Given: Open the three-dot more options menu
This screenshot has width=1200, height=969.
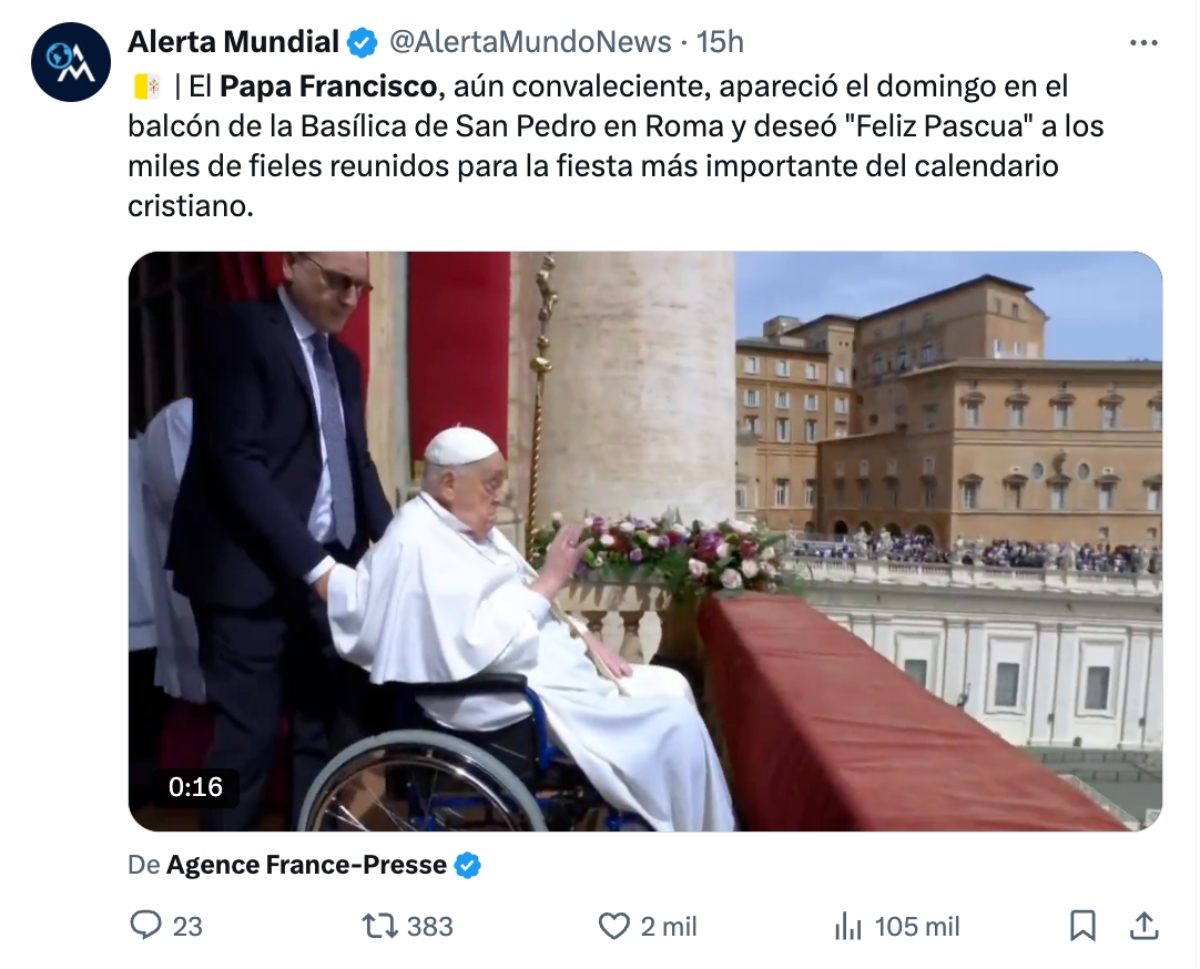Looking at the screenshot, I should (x=1143, y=43).
